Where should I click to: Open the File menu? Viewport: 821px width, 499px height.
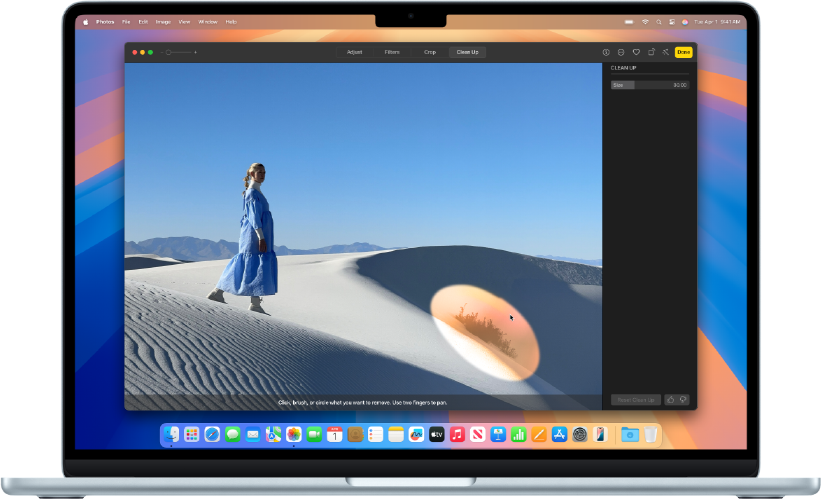(x=126, y=22)
